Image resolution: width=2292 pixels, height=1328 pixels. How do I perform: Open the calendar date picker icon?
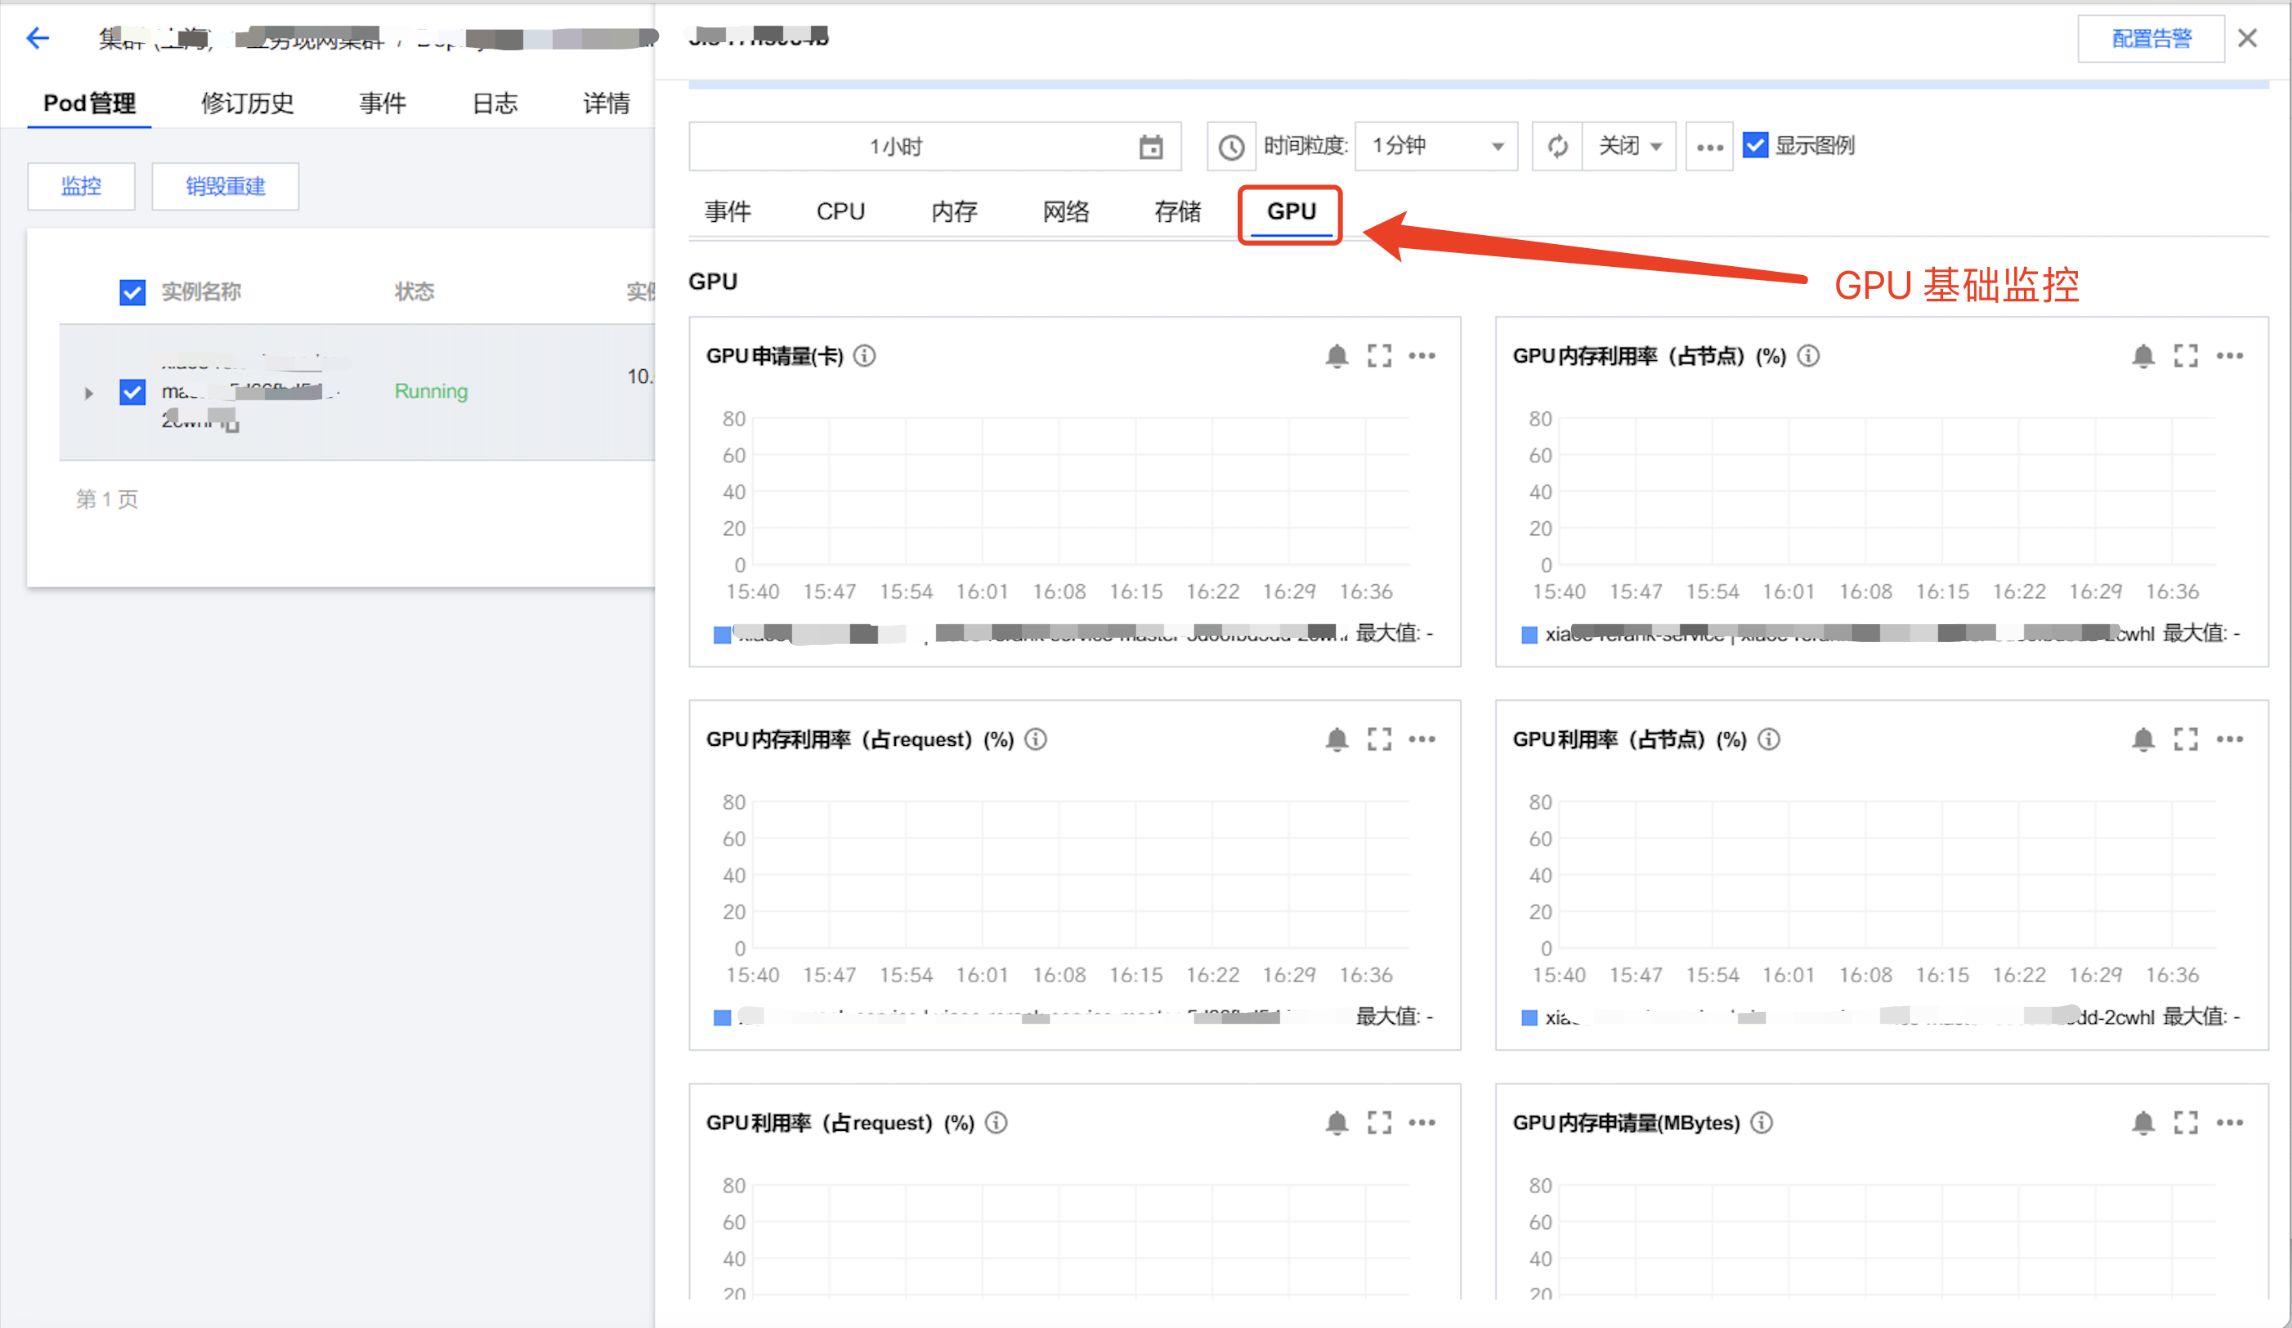click(x=1151, y=147)
